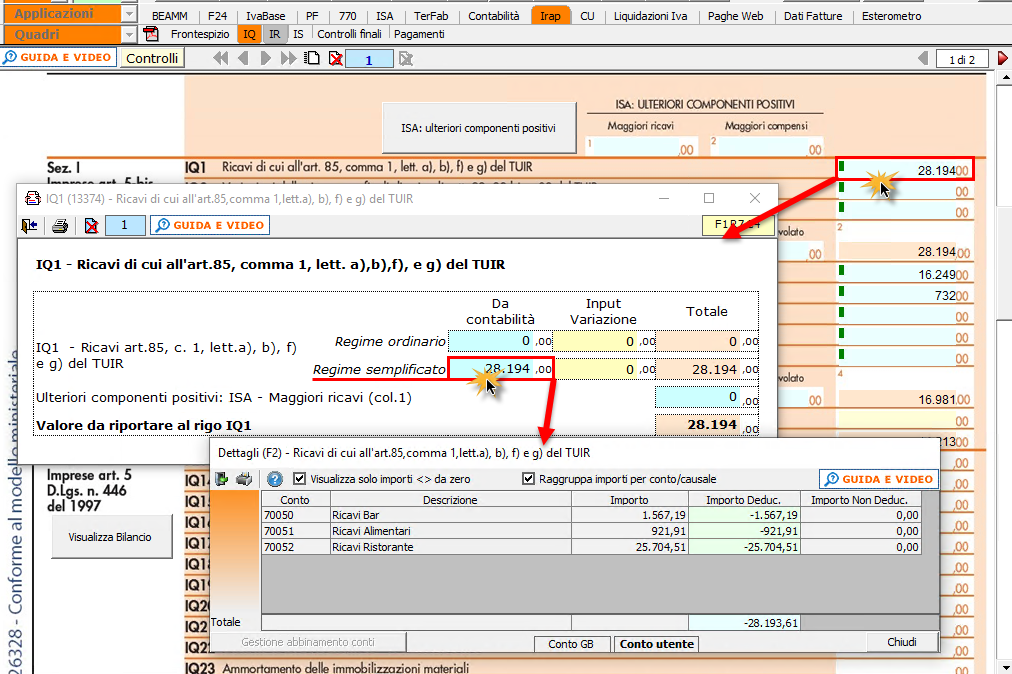This screenshot has width=1012, height=674.
Task: Click the main toolbar page number field
Action: (x=369, y=59)
